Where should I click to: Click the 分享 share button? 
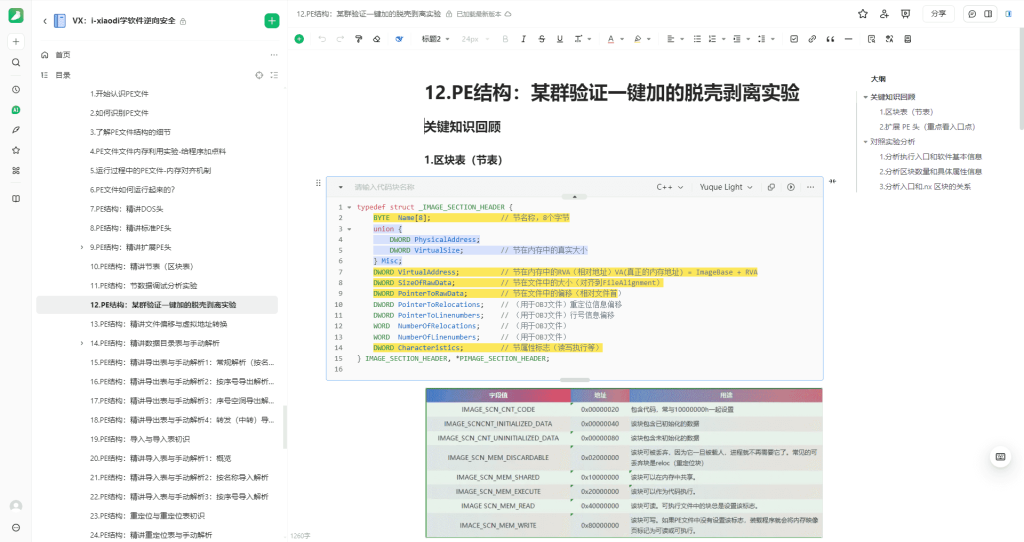pos(937,14)
